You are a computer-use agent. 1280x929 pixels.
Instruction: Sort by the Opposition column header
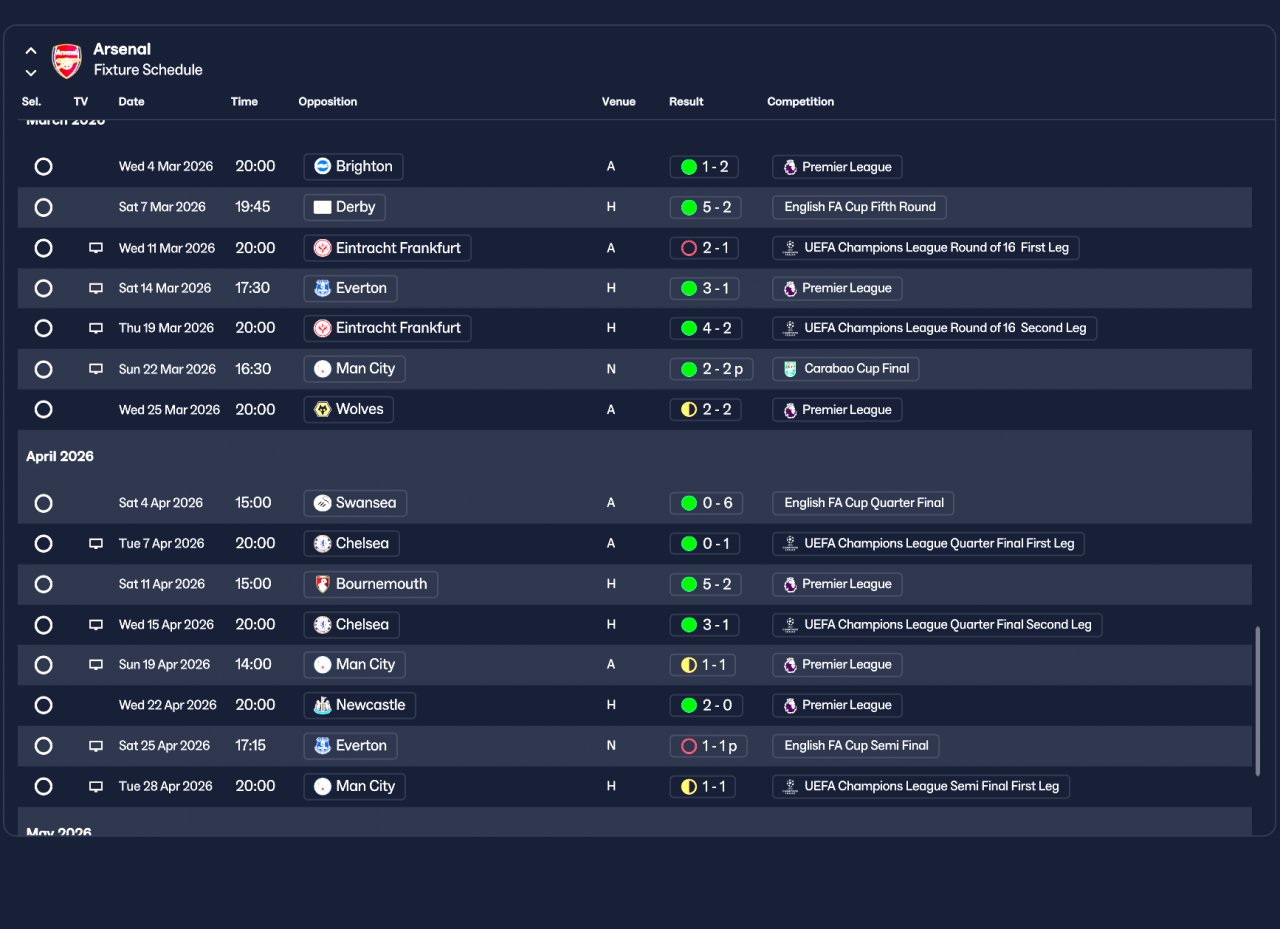click(328, 102)
